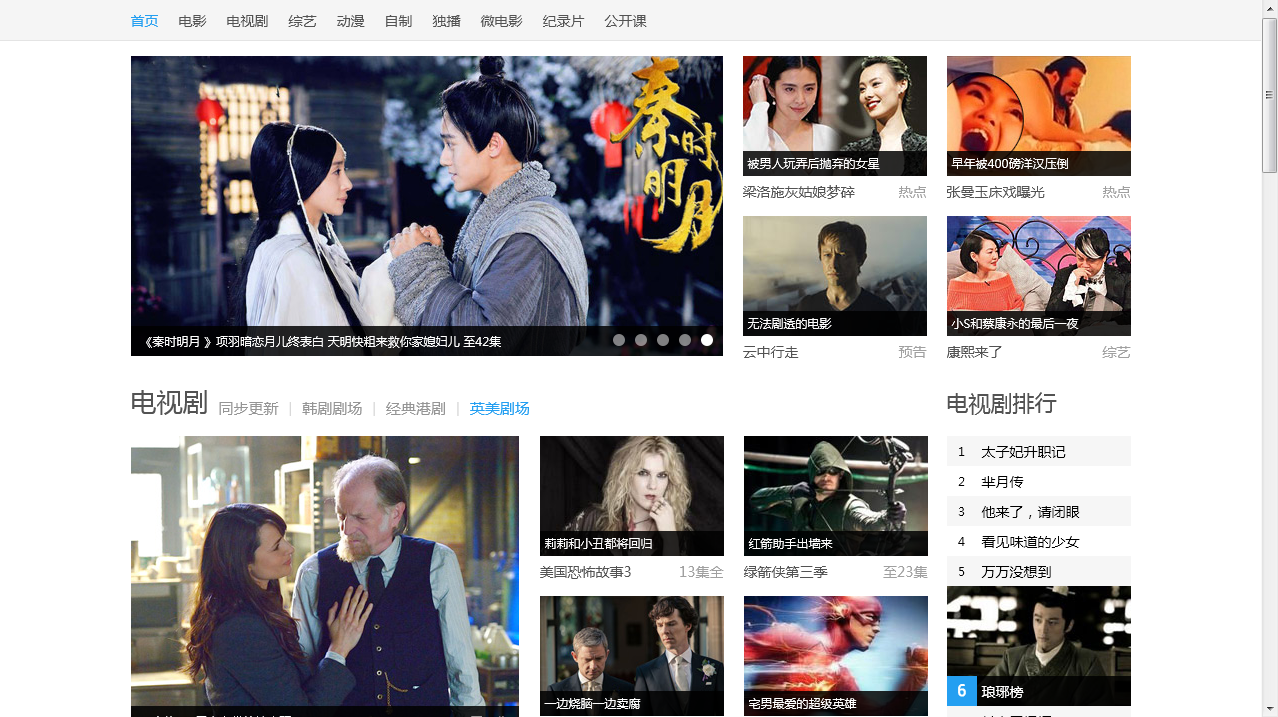Open rank 4 entry 看见味道的少女
The height and width of the screenshot is (717, 1278).
click(x=1039, y=541)
